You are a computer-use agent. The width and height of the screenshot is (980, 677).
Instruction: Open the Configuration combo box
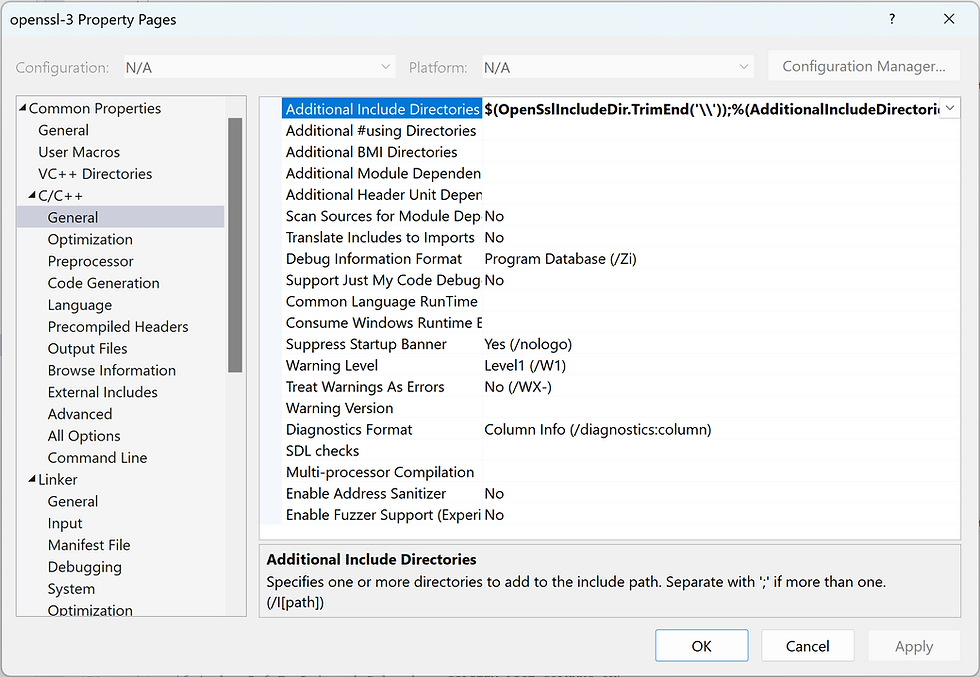(259, 68)
